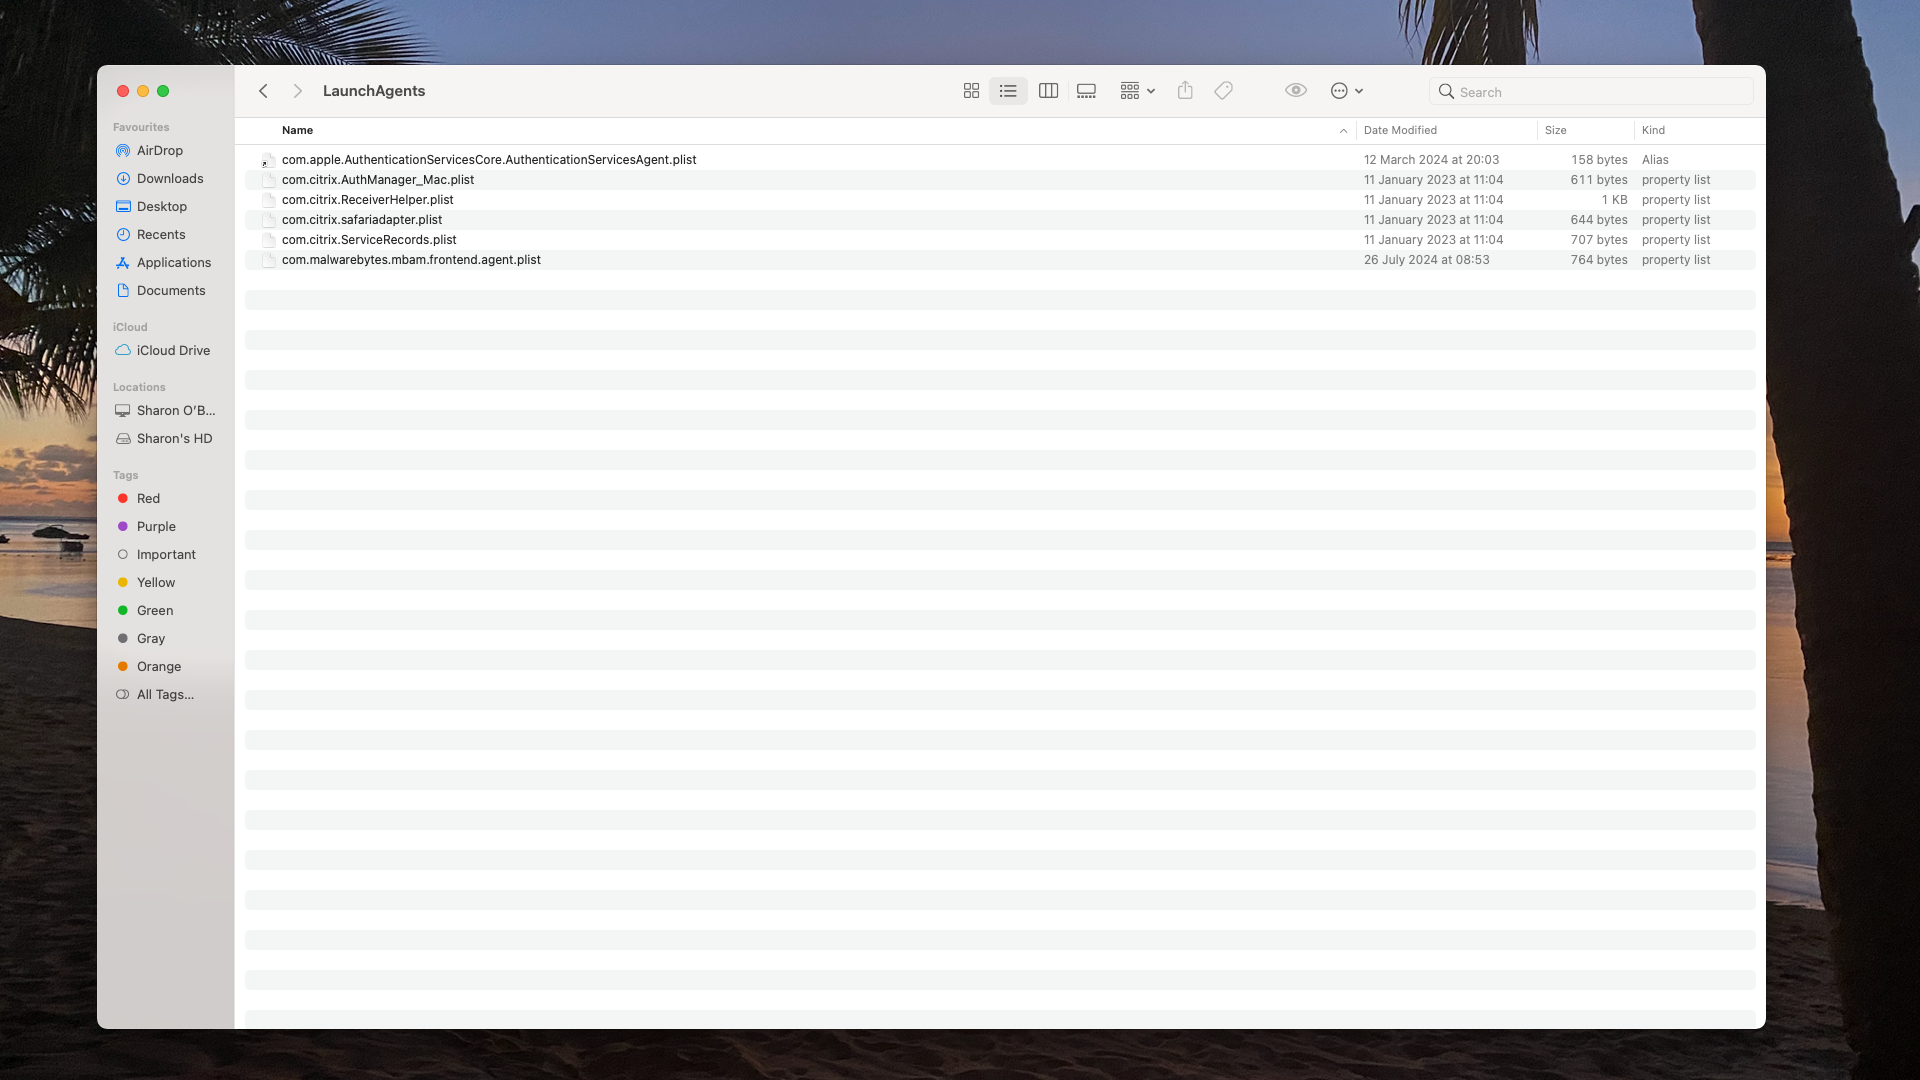The height and width of the screenshot is (1080, 1920).
Task: Sort by the Kind column header
Action: click(x=1653, y=131)
